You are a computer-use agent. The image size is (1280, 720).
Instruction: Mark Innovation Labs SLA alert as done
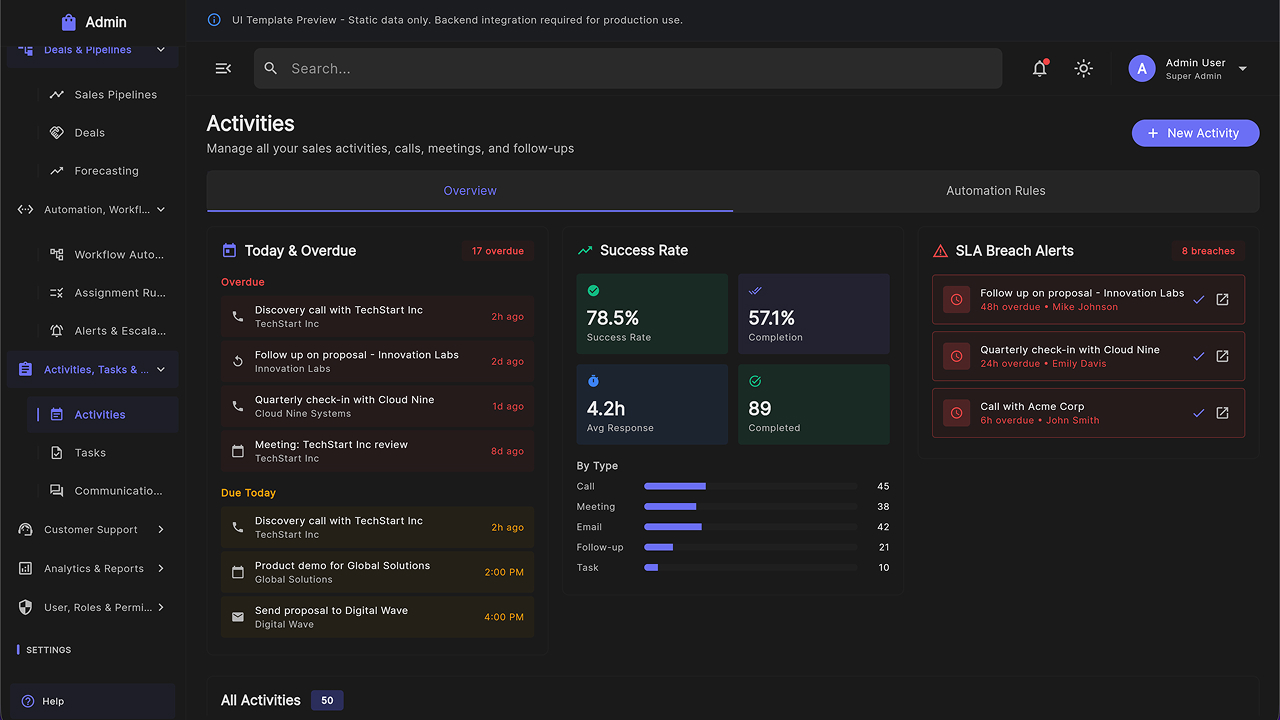[x=1199, y=300]
